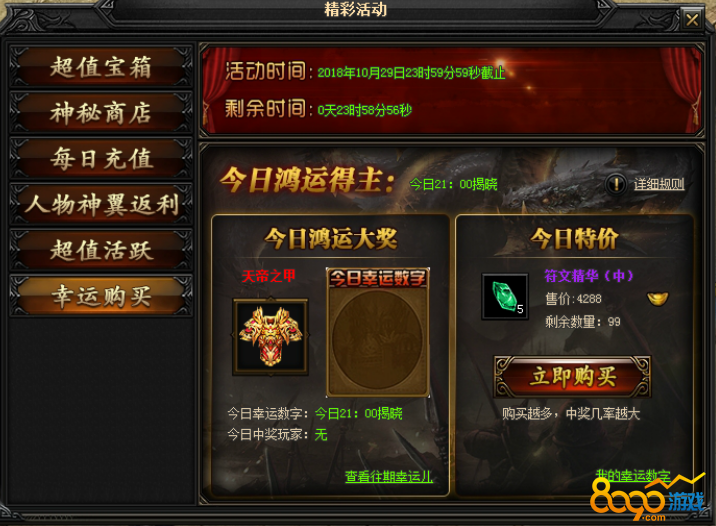
Task: Click the gold ingot currency icon
Action: pyautogui.click(x=658, y=299)
